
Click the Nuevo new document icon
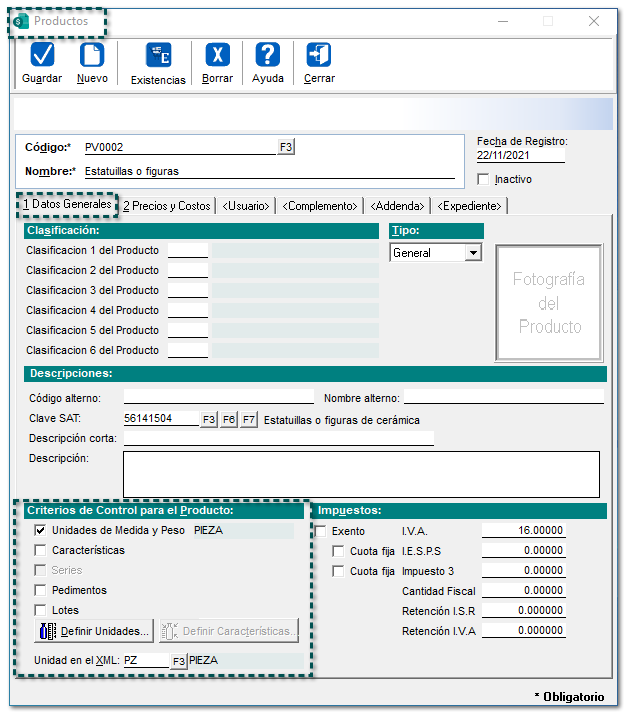(92, 55)
